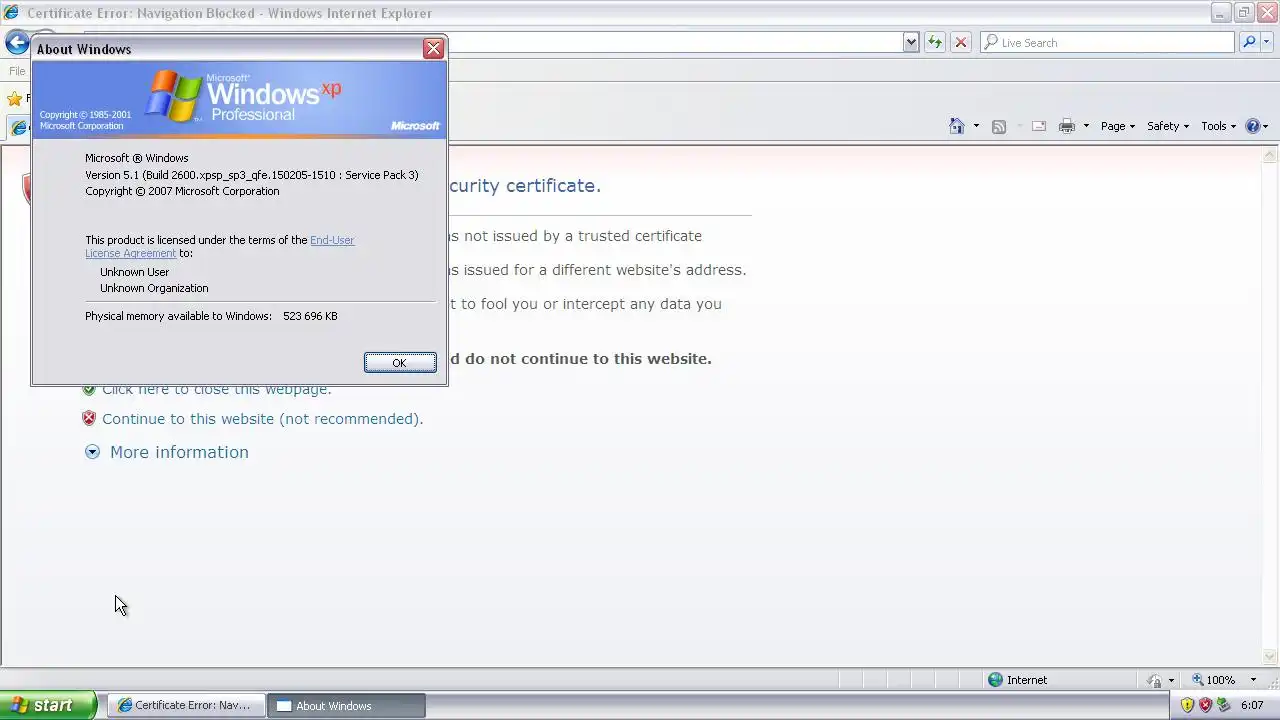Open the Page menu
This screenshot has height=720, width=1280.
pos(1118,126)
